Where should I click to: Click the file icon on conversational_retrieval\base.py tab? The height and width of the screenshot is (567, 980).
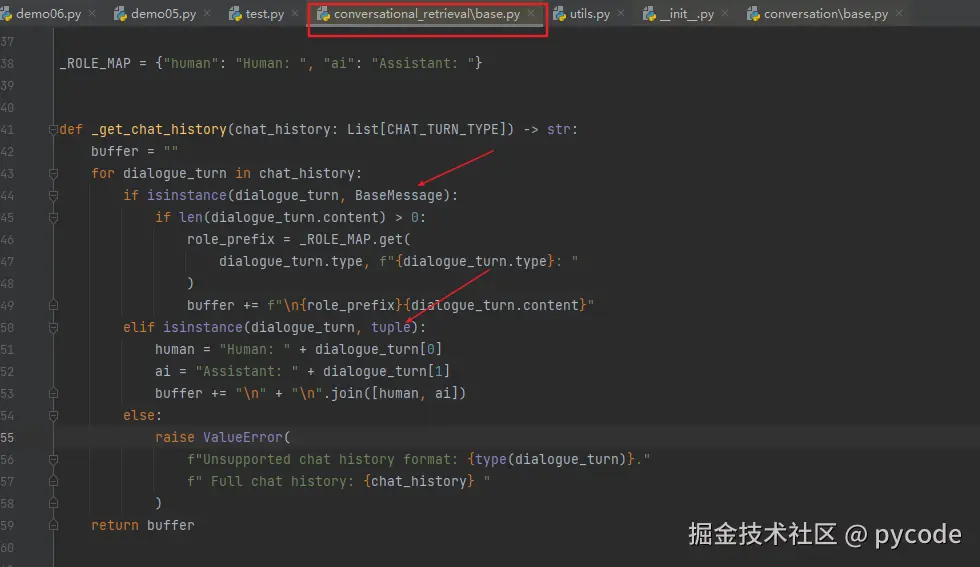(x=323, y=14)
